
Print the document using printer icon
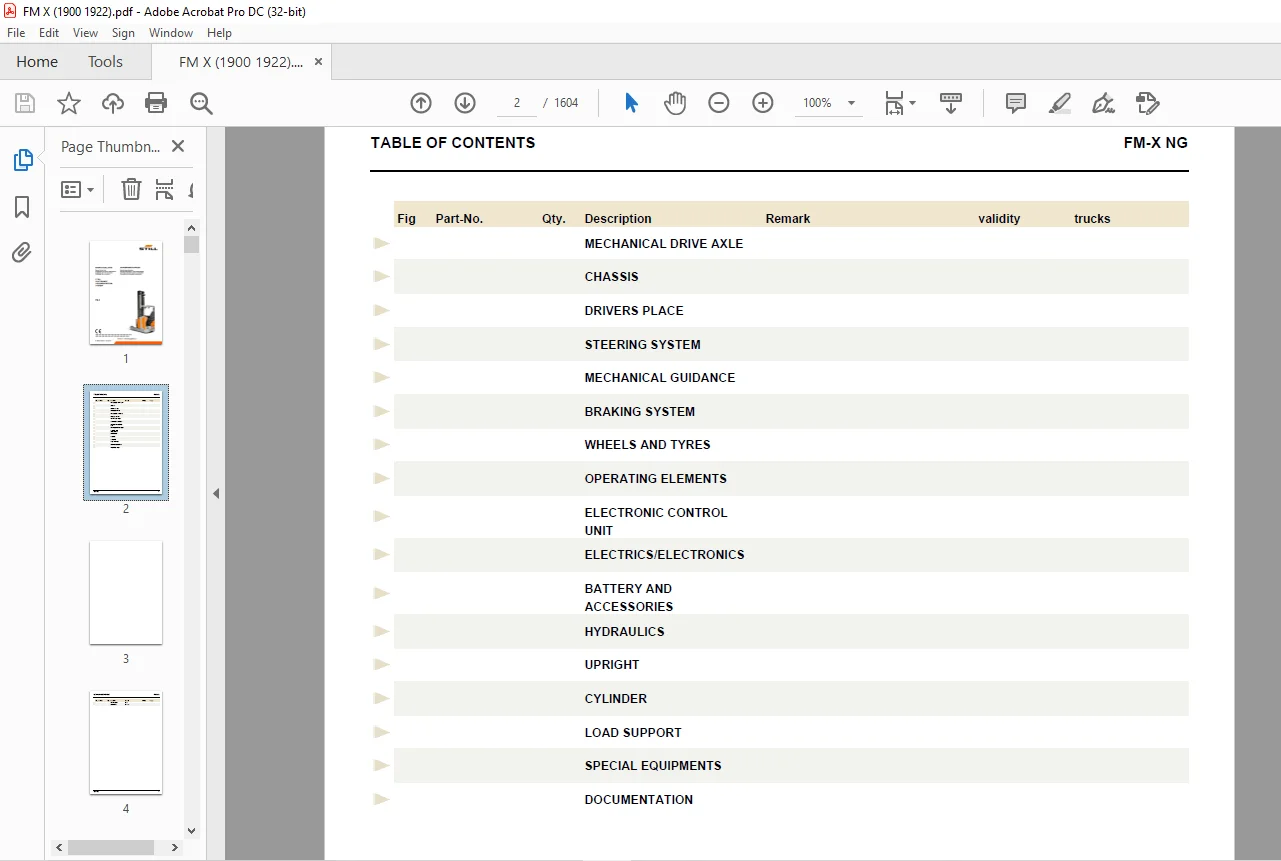coord(156,103)
